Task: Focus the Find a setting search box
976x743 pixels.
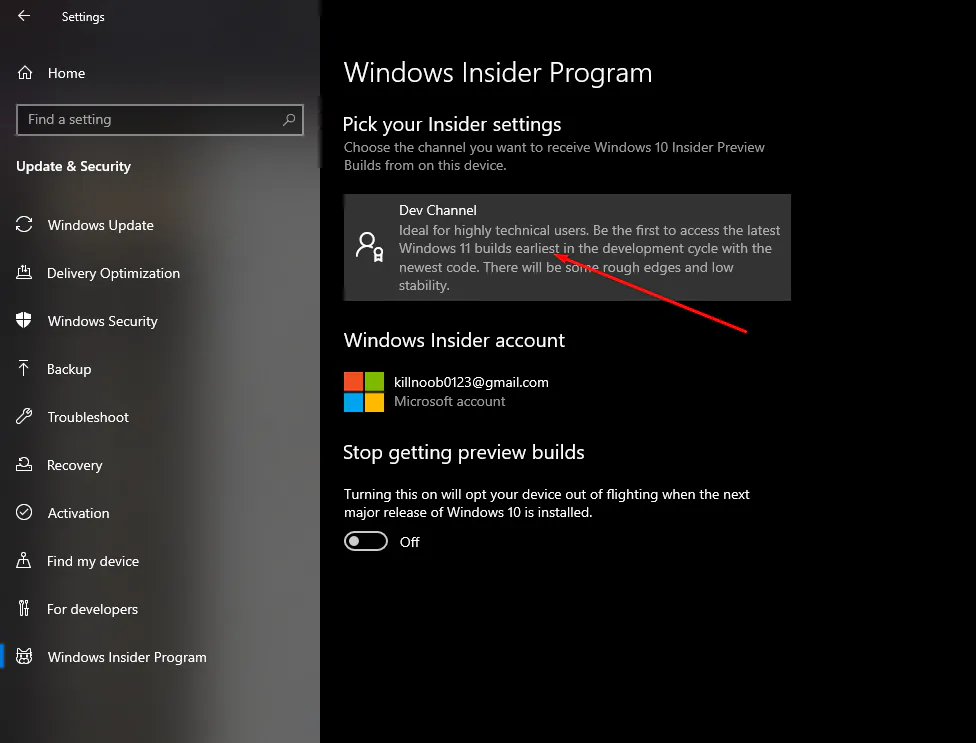Action: (160, 119)
